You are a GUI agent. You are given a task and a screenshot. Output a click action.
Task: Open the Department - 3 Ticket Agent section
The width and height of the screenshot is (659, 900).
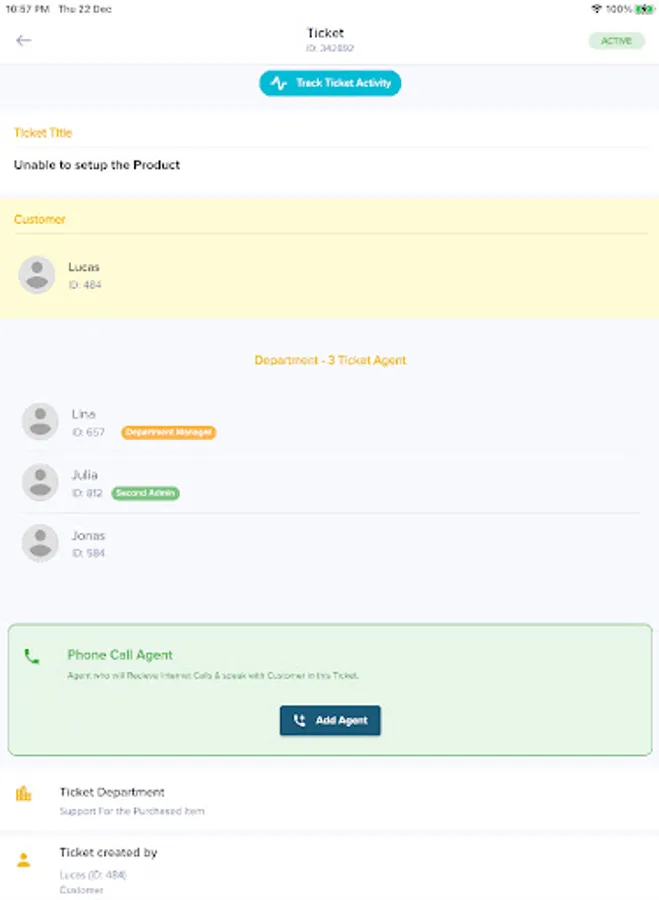tap(329, 360)
